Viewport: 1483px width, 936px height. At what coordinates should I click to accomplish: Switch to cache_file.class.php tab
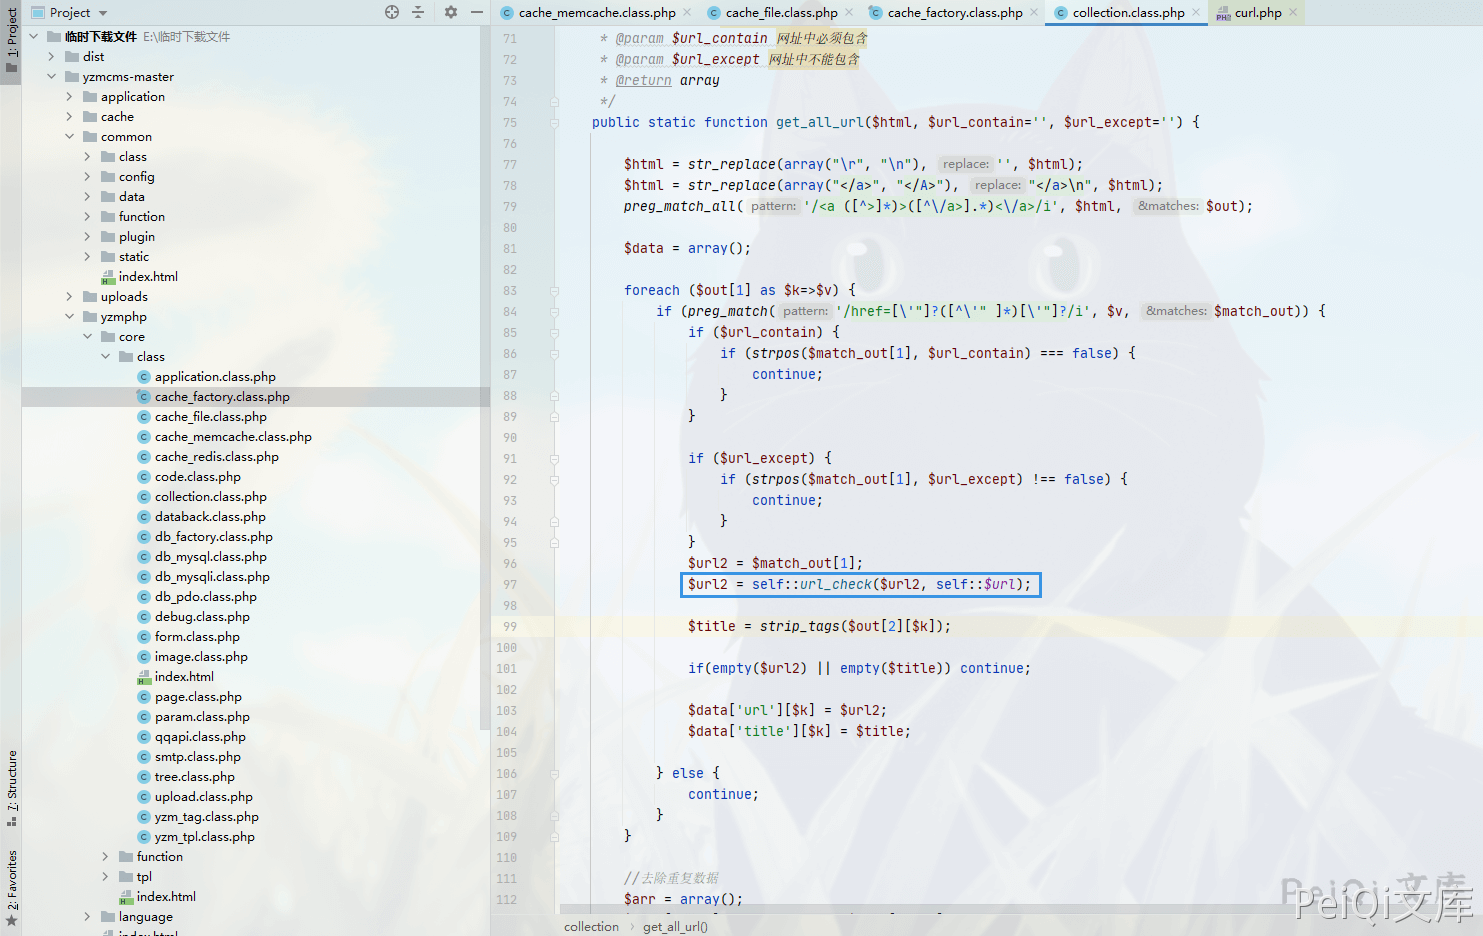click(781, 13)
